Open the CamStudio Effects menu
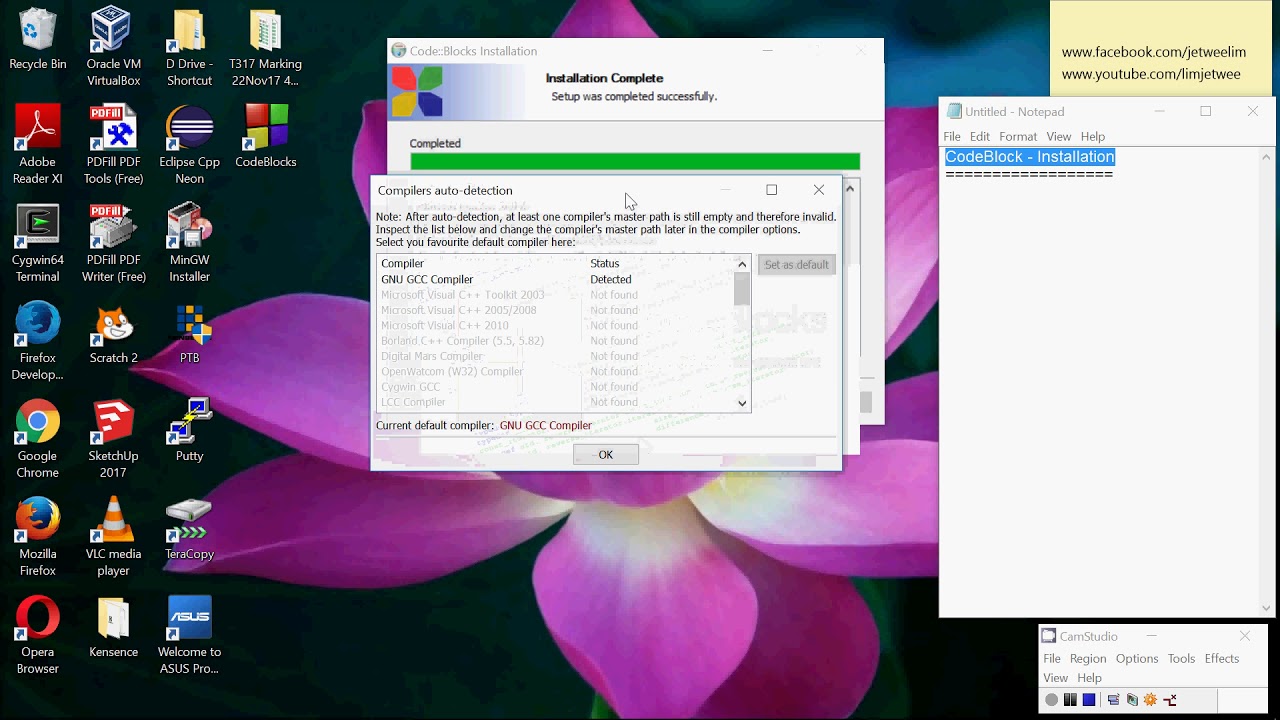The image size is (1280, 720). tap(1221, 659)
